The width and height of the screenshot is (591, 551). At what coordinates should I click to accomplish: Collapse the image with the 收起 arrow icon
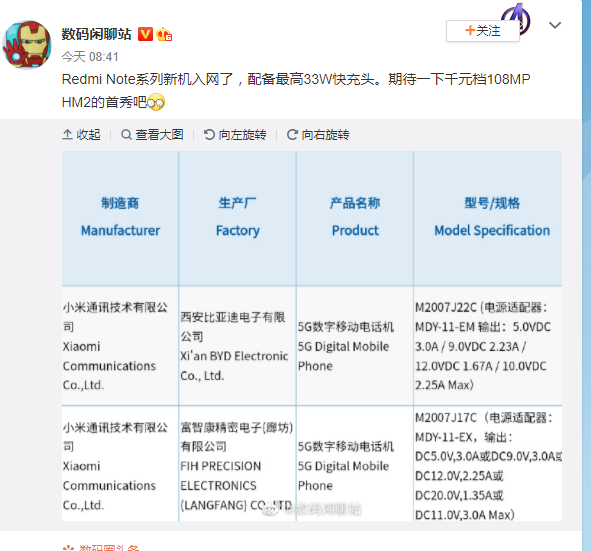click(x=67, y=134)
